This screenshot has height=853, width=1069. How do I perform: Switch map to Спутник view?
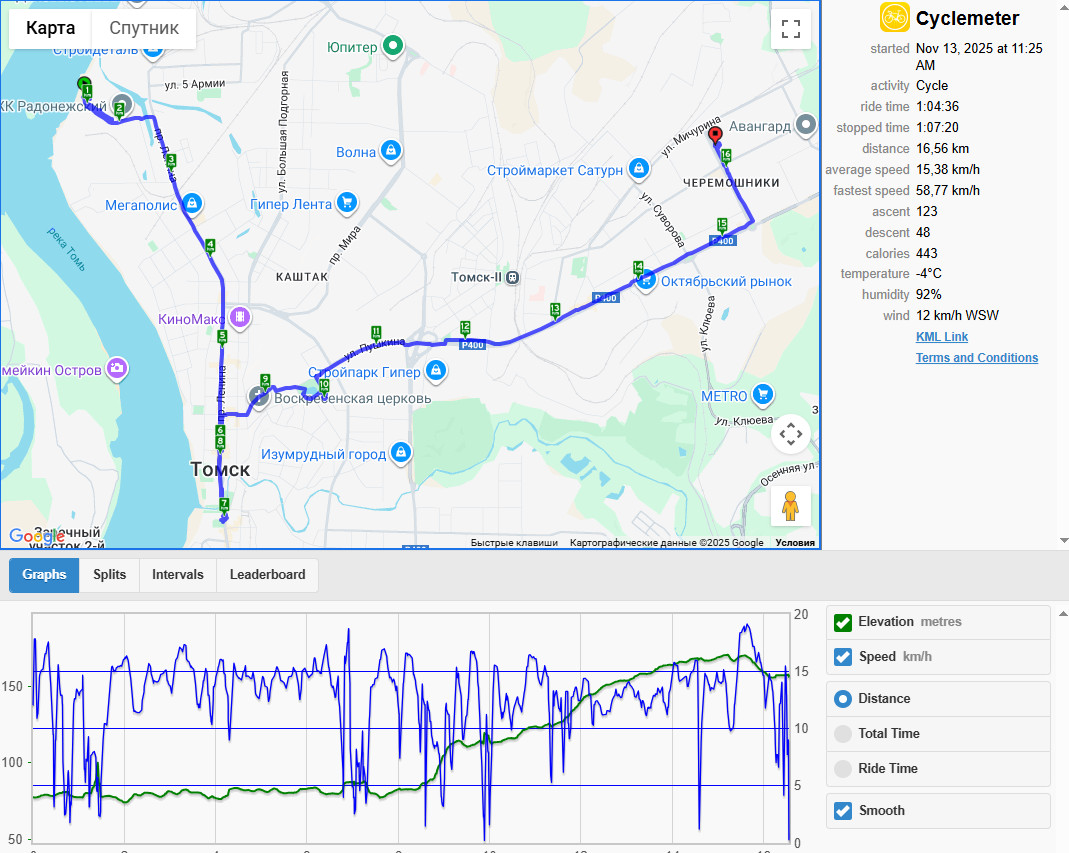[x=144, y=28]
